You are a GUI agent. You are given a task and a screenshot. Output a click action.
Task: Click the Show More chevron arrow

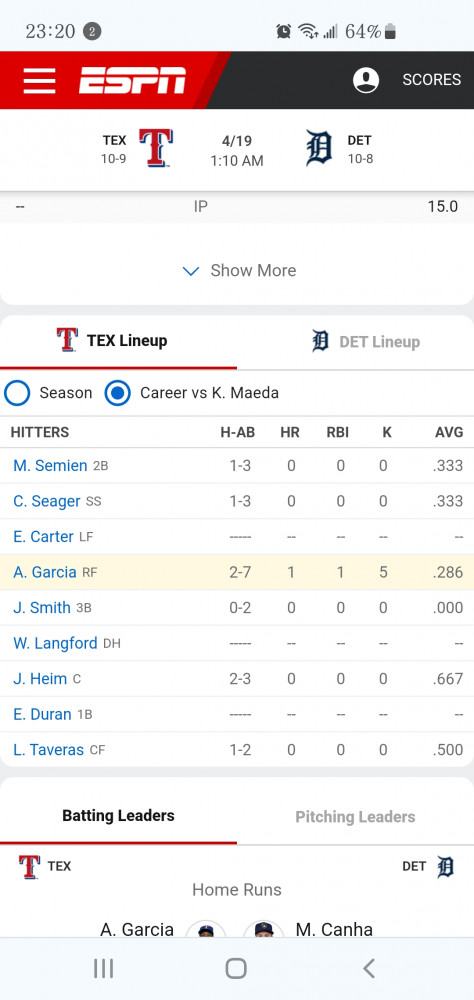pyautogui.click(x=191, y=271)
